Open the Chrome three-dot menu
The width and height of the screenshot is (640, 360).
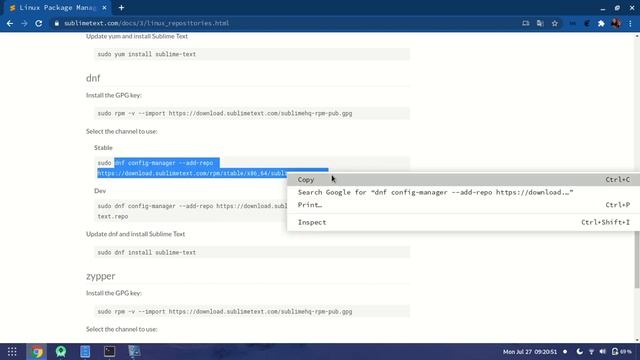631,24
